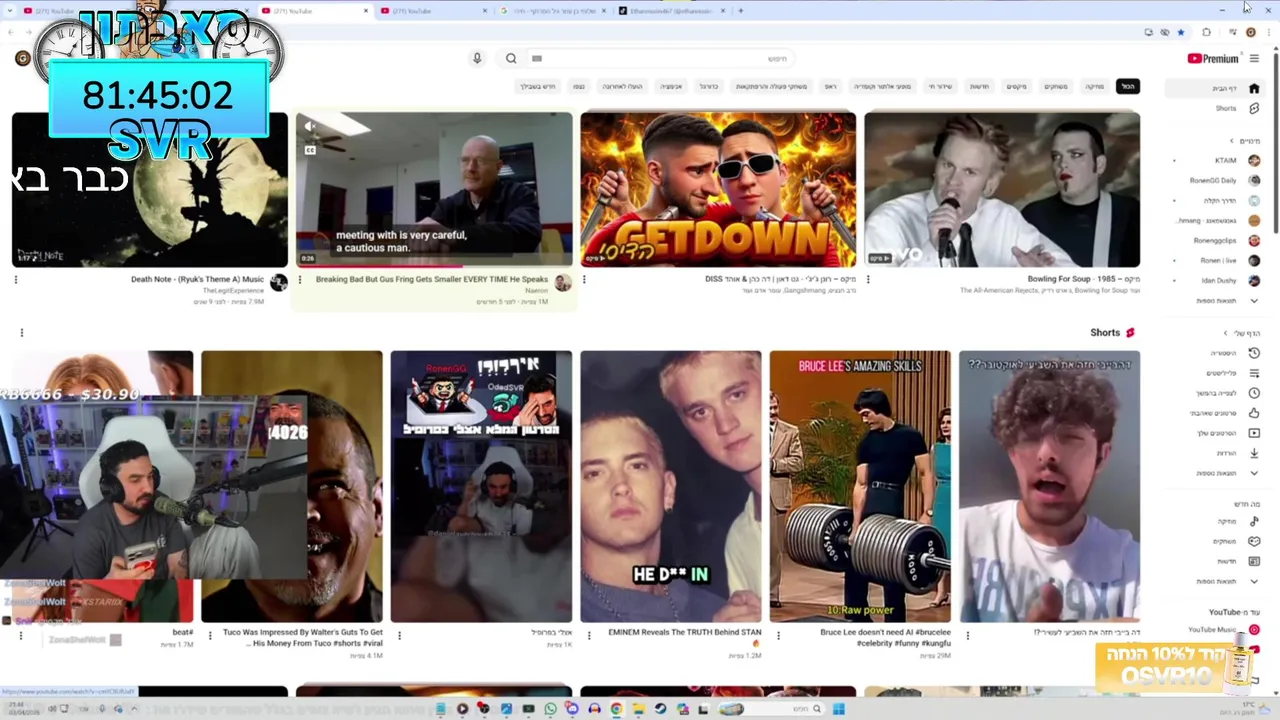Switch to the third YouTube browser tab

pos(434,11)
